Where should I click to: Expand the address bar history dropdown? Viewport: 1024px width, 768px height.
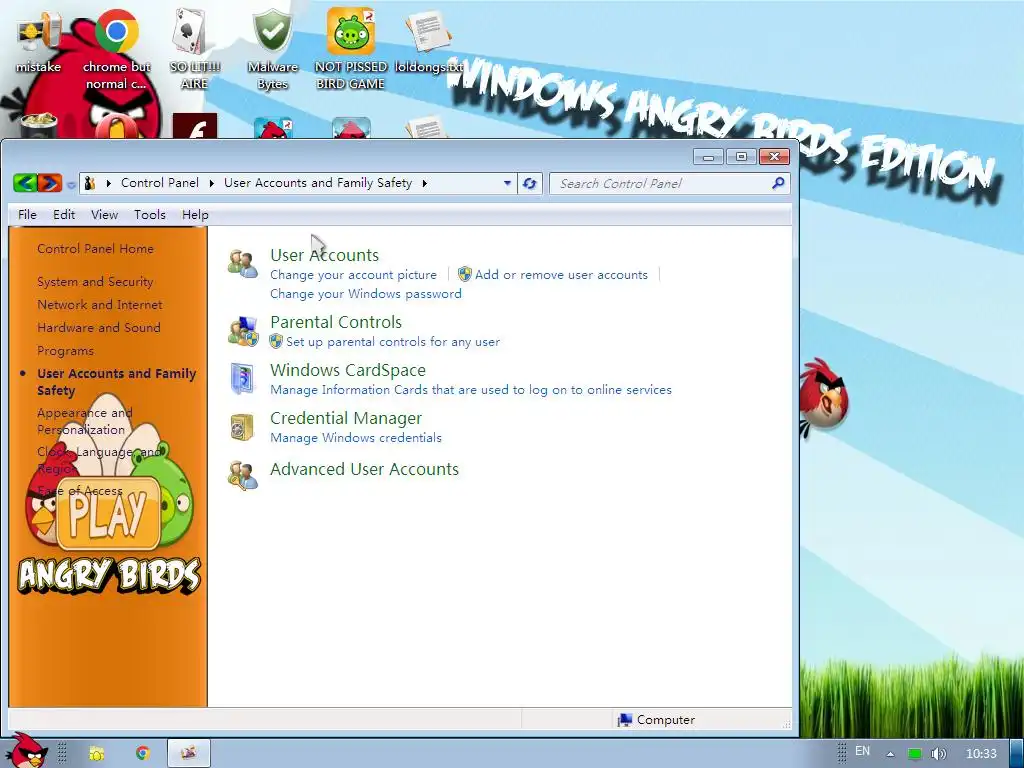point(507,184)
